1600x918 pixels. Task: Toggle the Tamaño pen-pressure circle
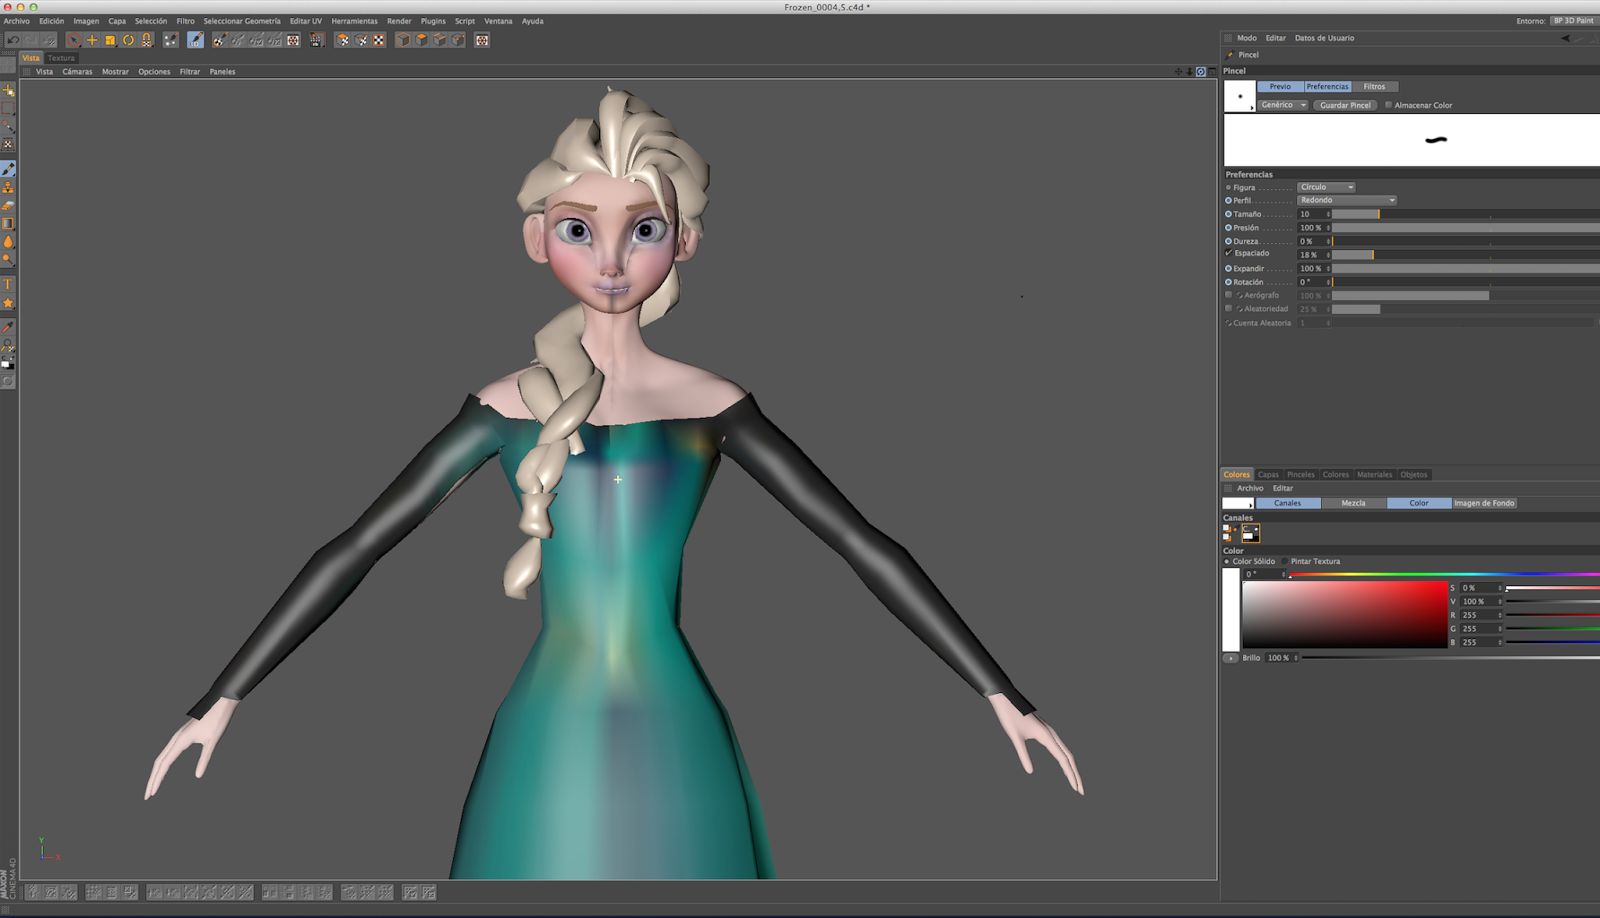click(x=1229, y=214)
